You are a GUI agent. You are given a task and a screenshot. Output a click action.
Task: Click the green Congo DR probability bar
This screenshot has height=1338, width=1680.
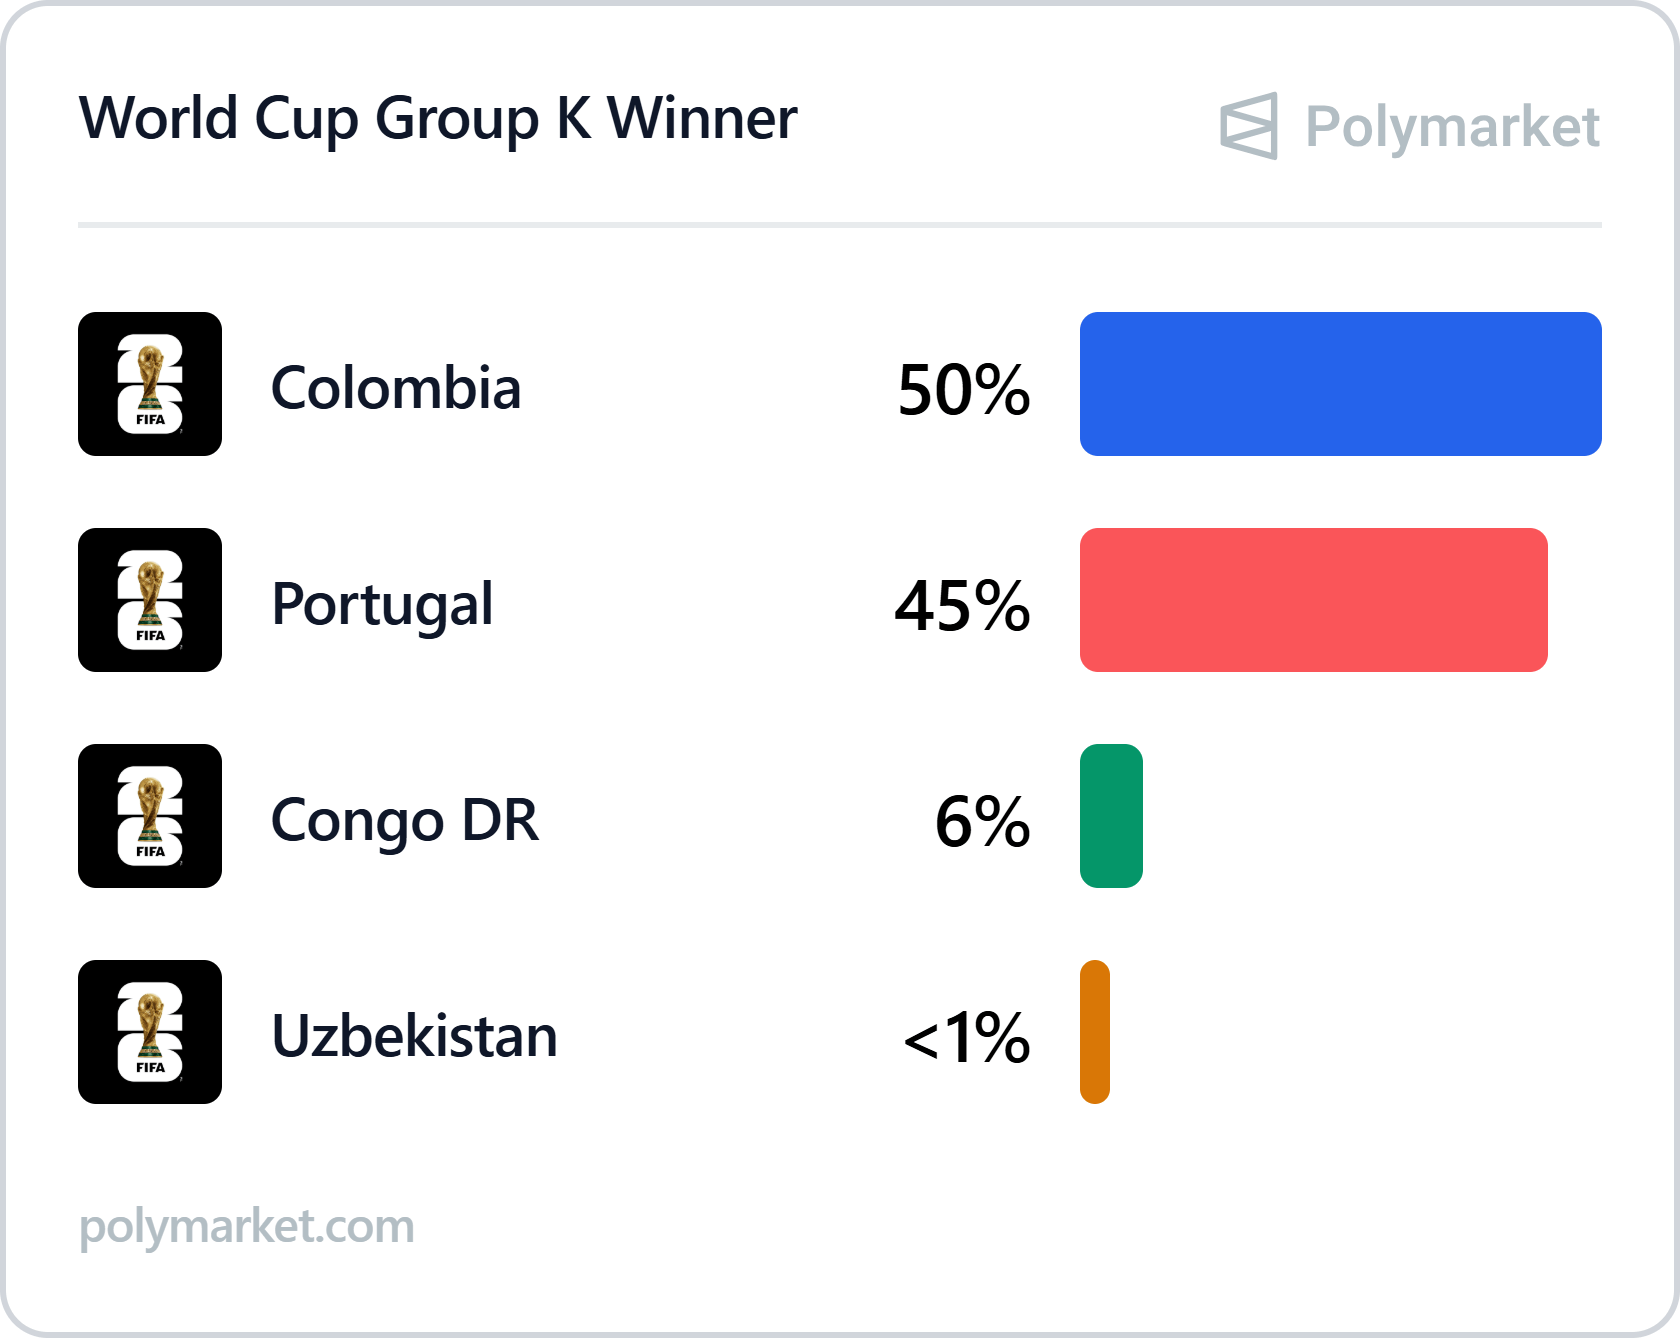coord(1111,816)
